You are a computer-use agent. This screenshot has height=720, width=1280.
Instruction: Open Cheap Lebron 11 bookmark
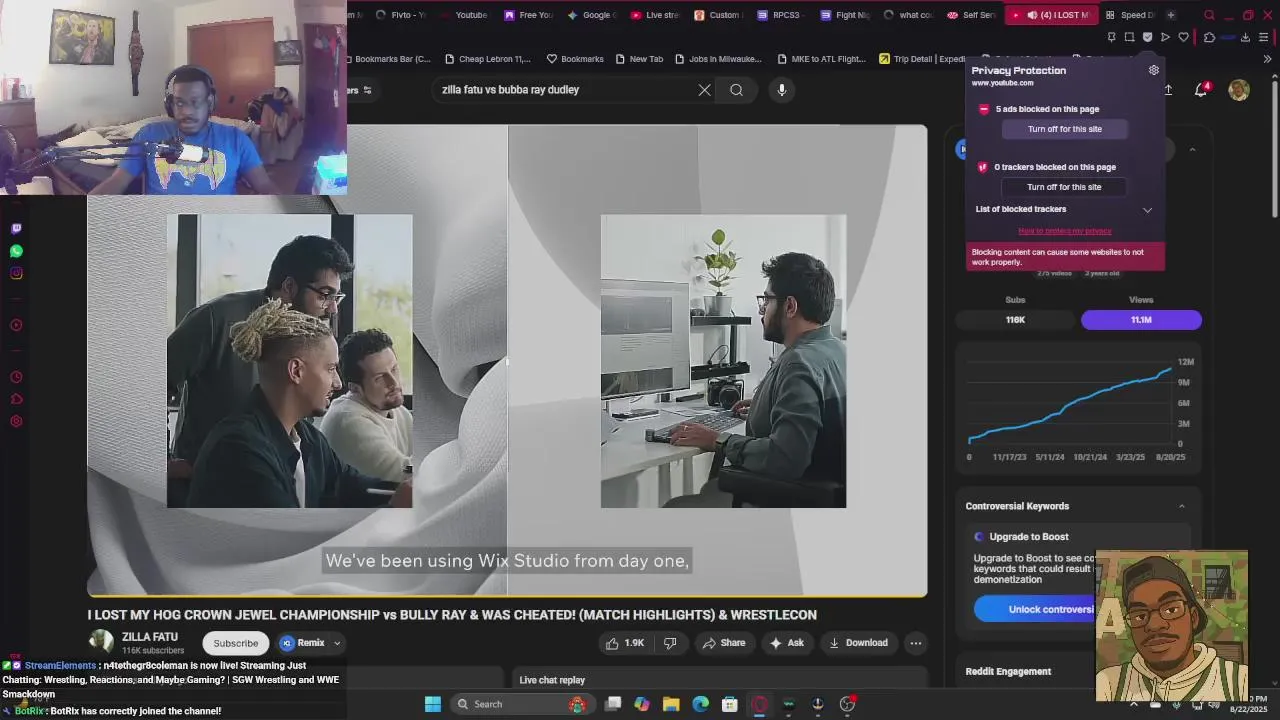[x=488, y=59]
